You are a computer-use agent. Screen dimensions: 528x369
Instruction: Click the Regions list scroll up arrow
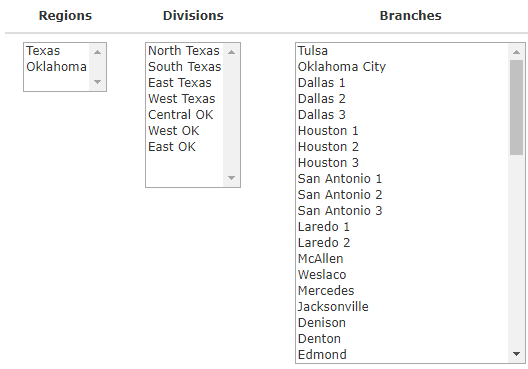point(98,52)
